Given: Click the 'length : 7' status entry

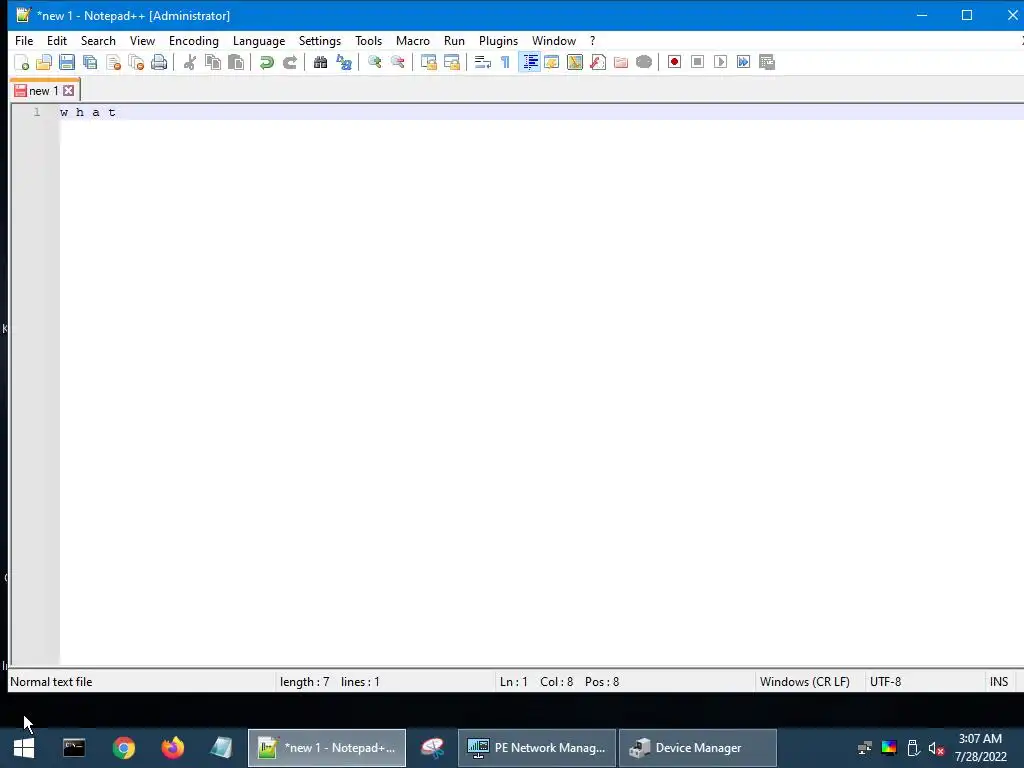Looking at the screenshot, I should tap(304, 682).
